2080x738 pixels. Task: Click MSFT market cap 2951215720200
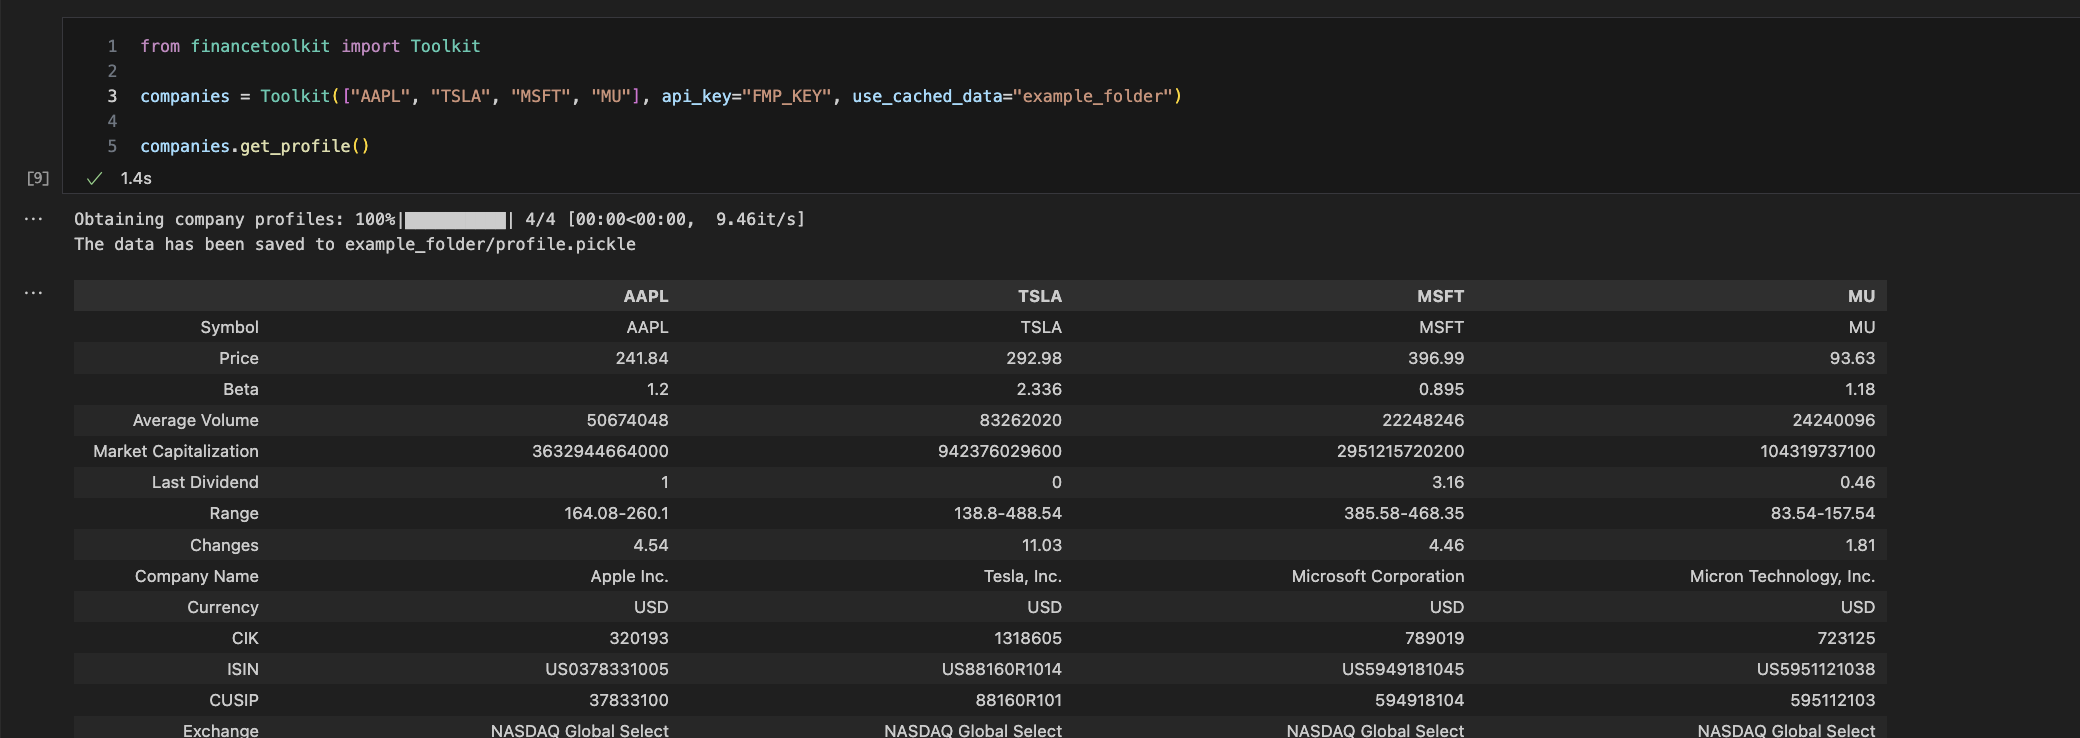1400,451
